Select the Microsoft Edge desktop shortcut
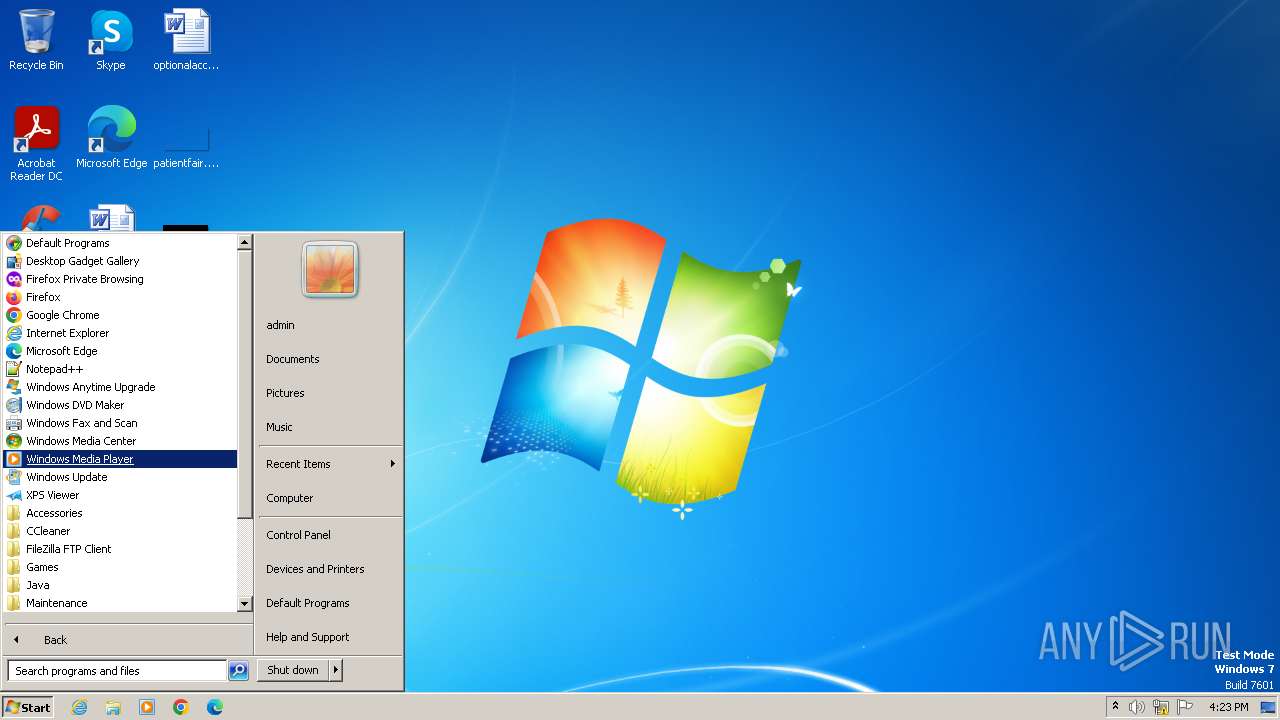The width and height of the screenshot is (1280, 720). (x=111, y=138)
